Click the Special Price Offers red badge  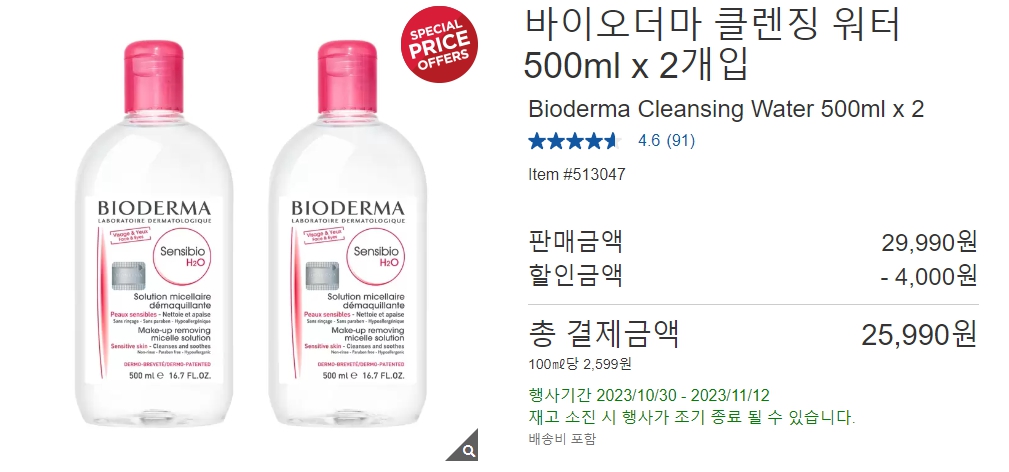pyautogui.click(x=440, y=44)
